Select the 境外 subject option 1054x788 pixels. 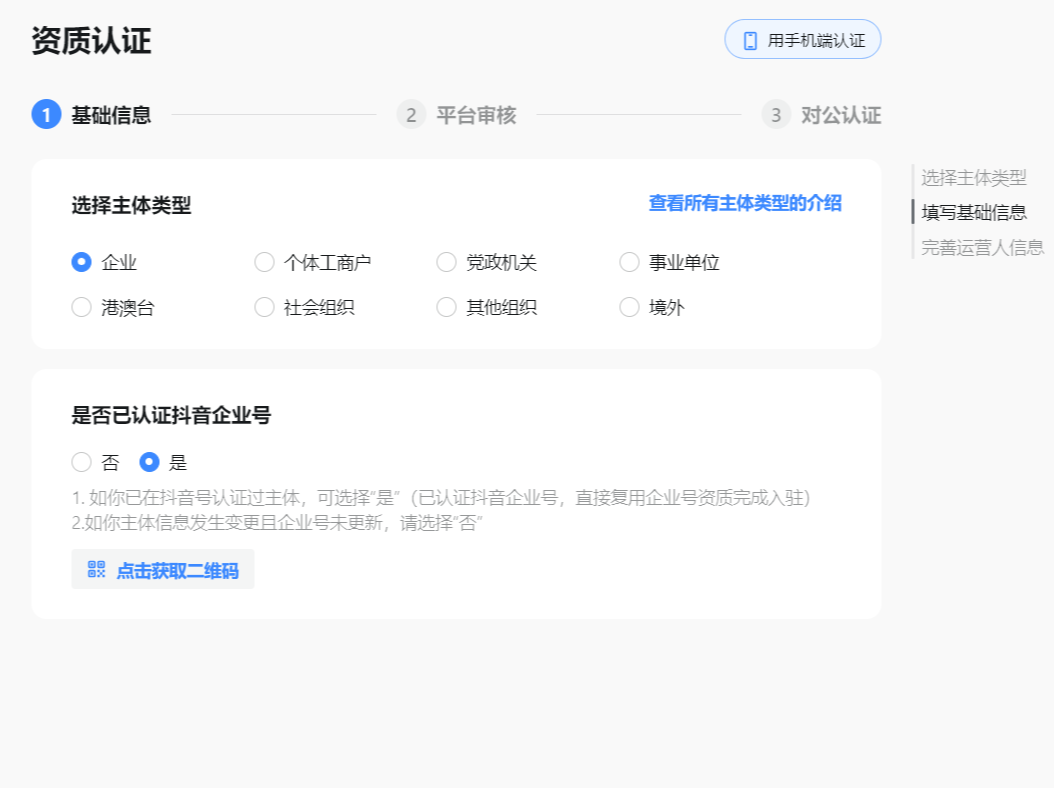click(629, 307)
